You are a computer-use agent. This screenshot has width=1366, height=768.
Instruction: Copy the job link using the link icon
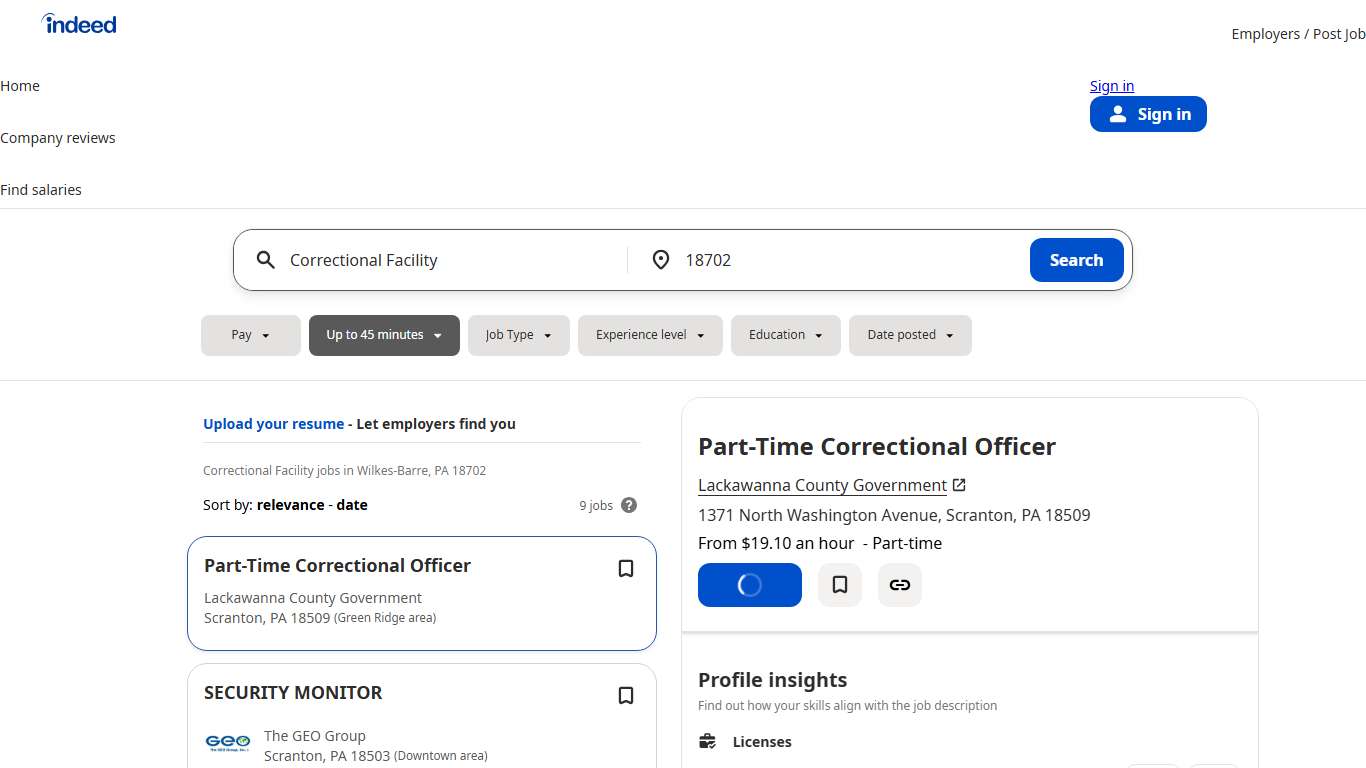coord(899,585)
